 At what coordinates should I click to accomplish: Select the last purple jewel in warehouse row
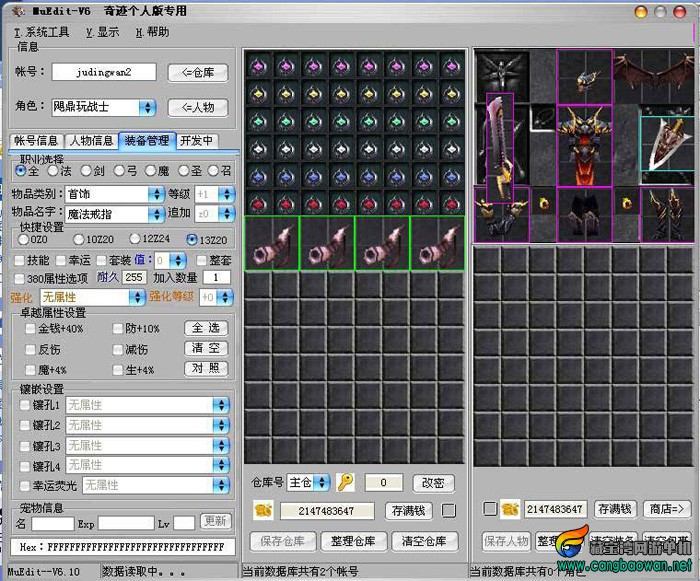(x=451, y=66)
